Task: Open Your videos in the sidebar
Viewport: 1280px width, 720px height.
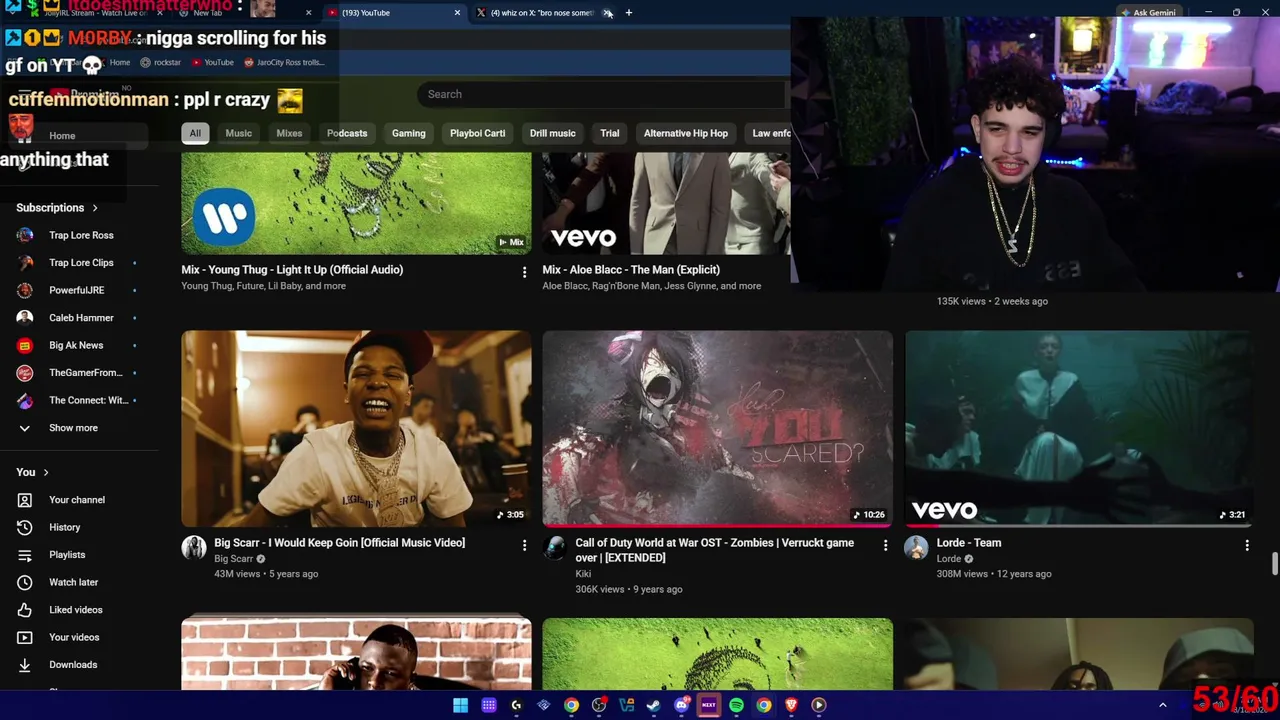Action: pyautogui.click(x=74, y=637)
